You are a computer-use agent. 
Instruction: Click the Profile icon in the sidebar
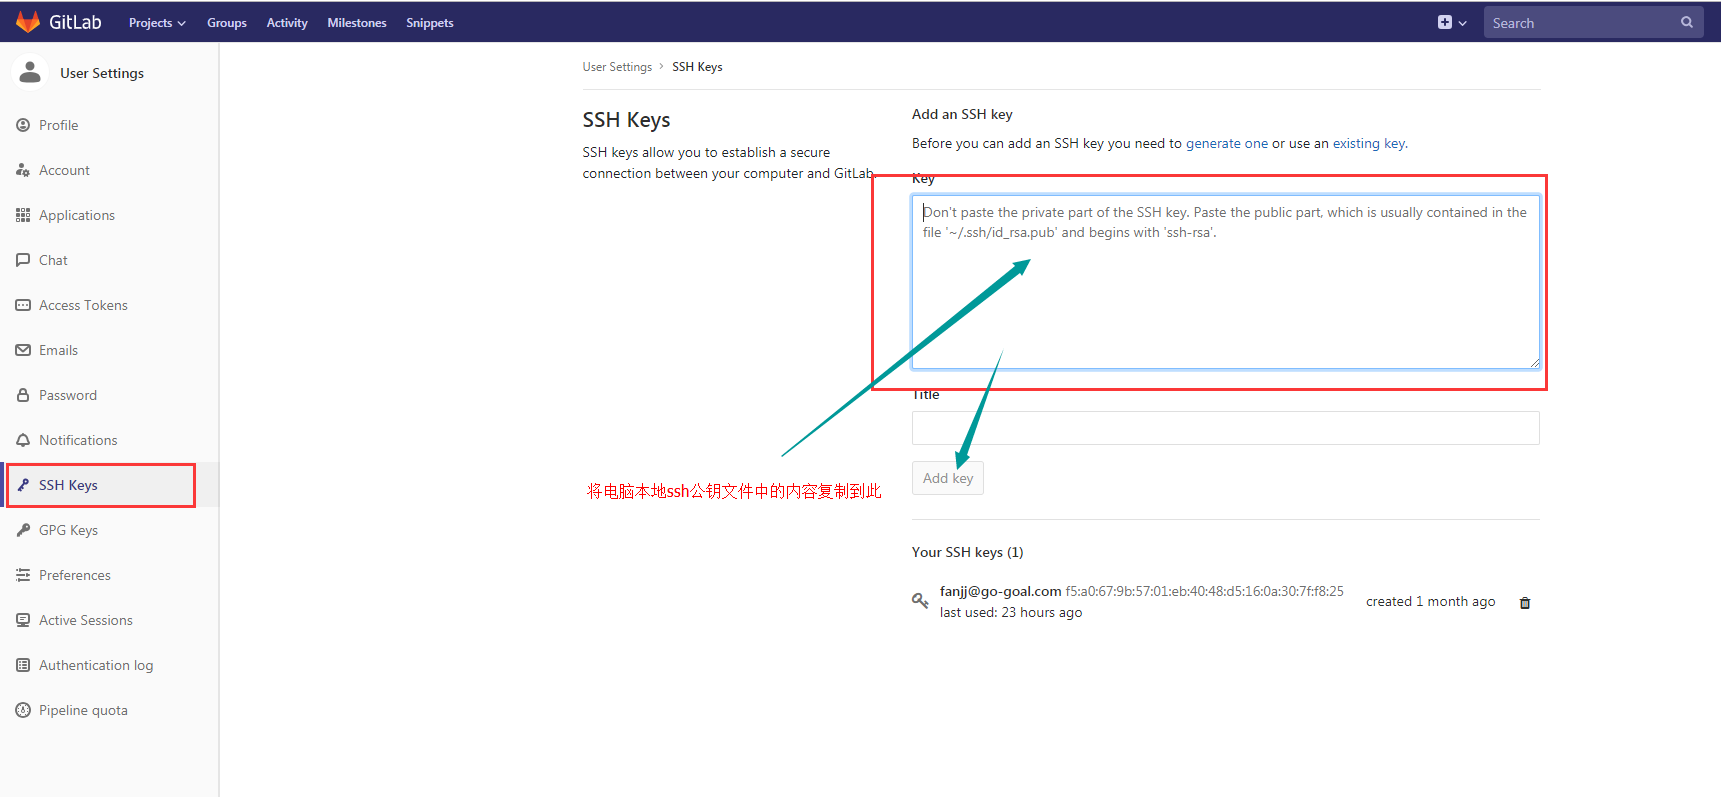tap(23, 125)
